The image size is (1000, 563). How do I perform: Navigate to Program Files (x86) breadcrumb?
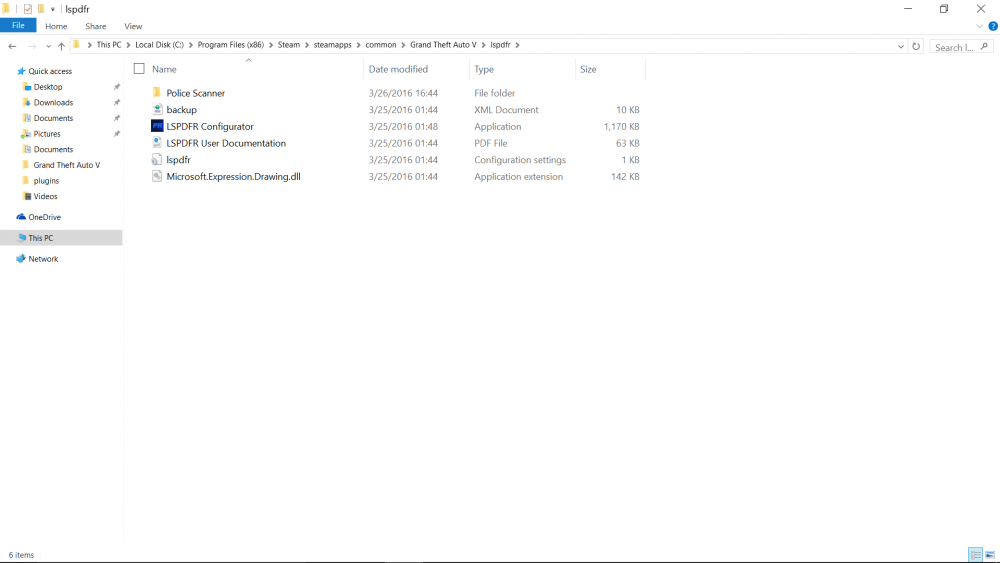coord(230,45)
